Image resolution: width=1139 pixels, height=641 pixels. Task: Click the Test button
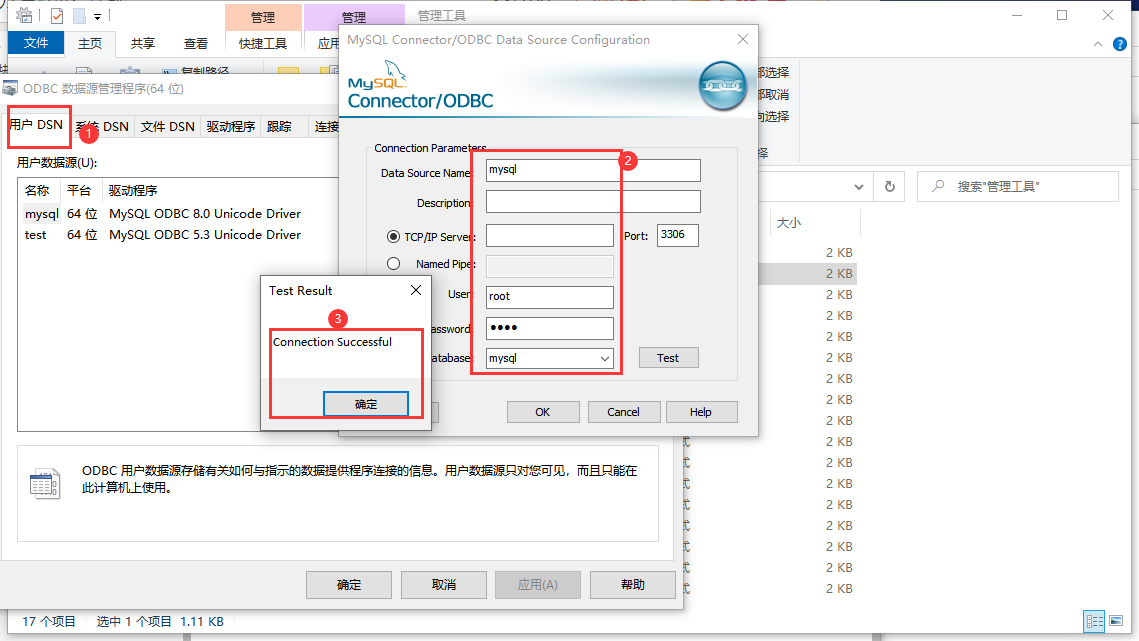pyautogui.click(x=668, y=357)
